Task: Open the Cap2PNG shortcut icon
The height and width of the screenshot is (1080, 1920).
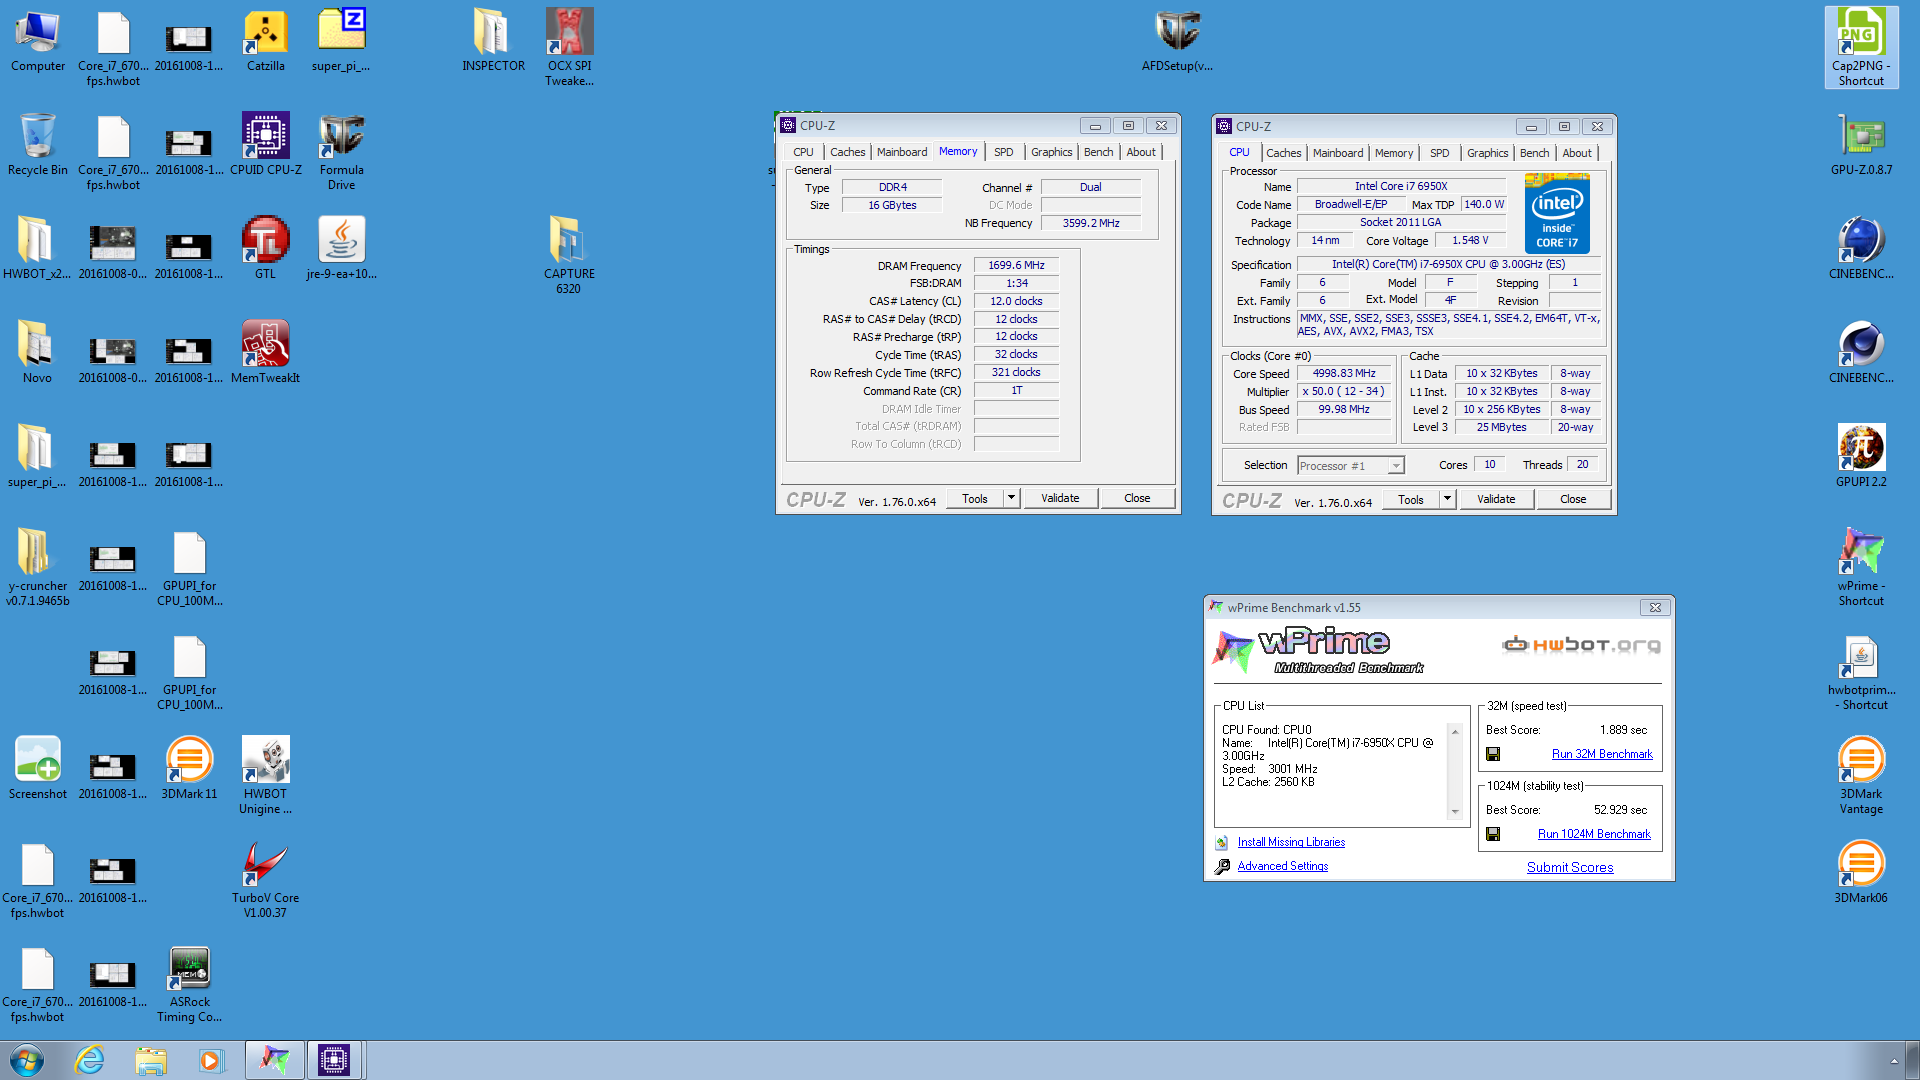Action: pyautogui.click(x=1861, y=47)
